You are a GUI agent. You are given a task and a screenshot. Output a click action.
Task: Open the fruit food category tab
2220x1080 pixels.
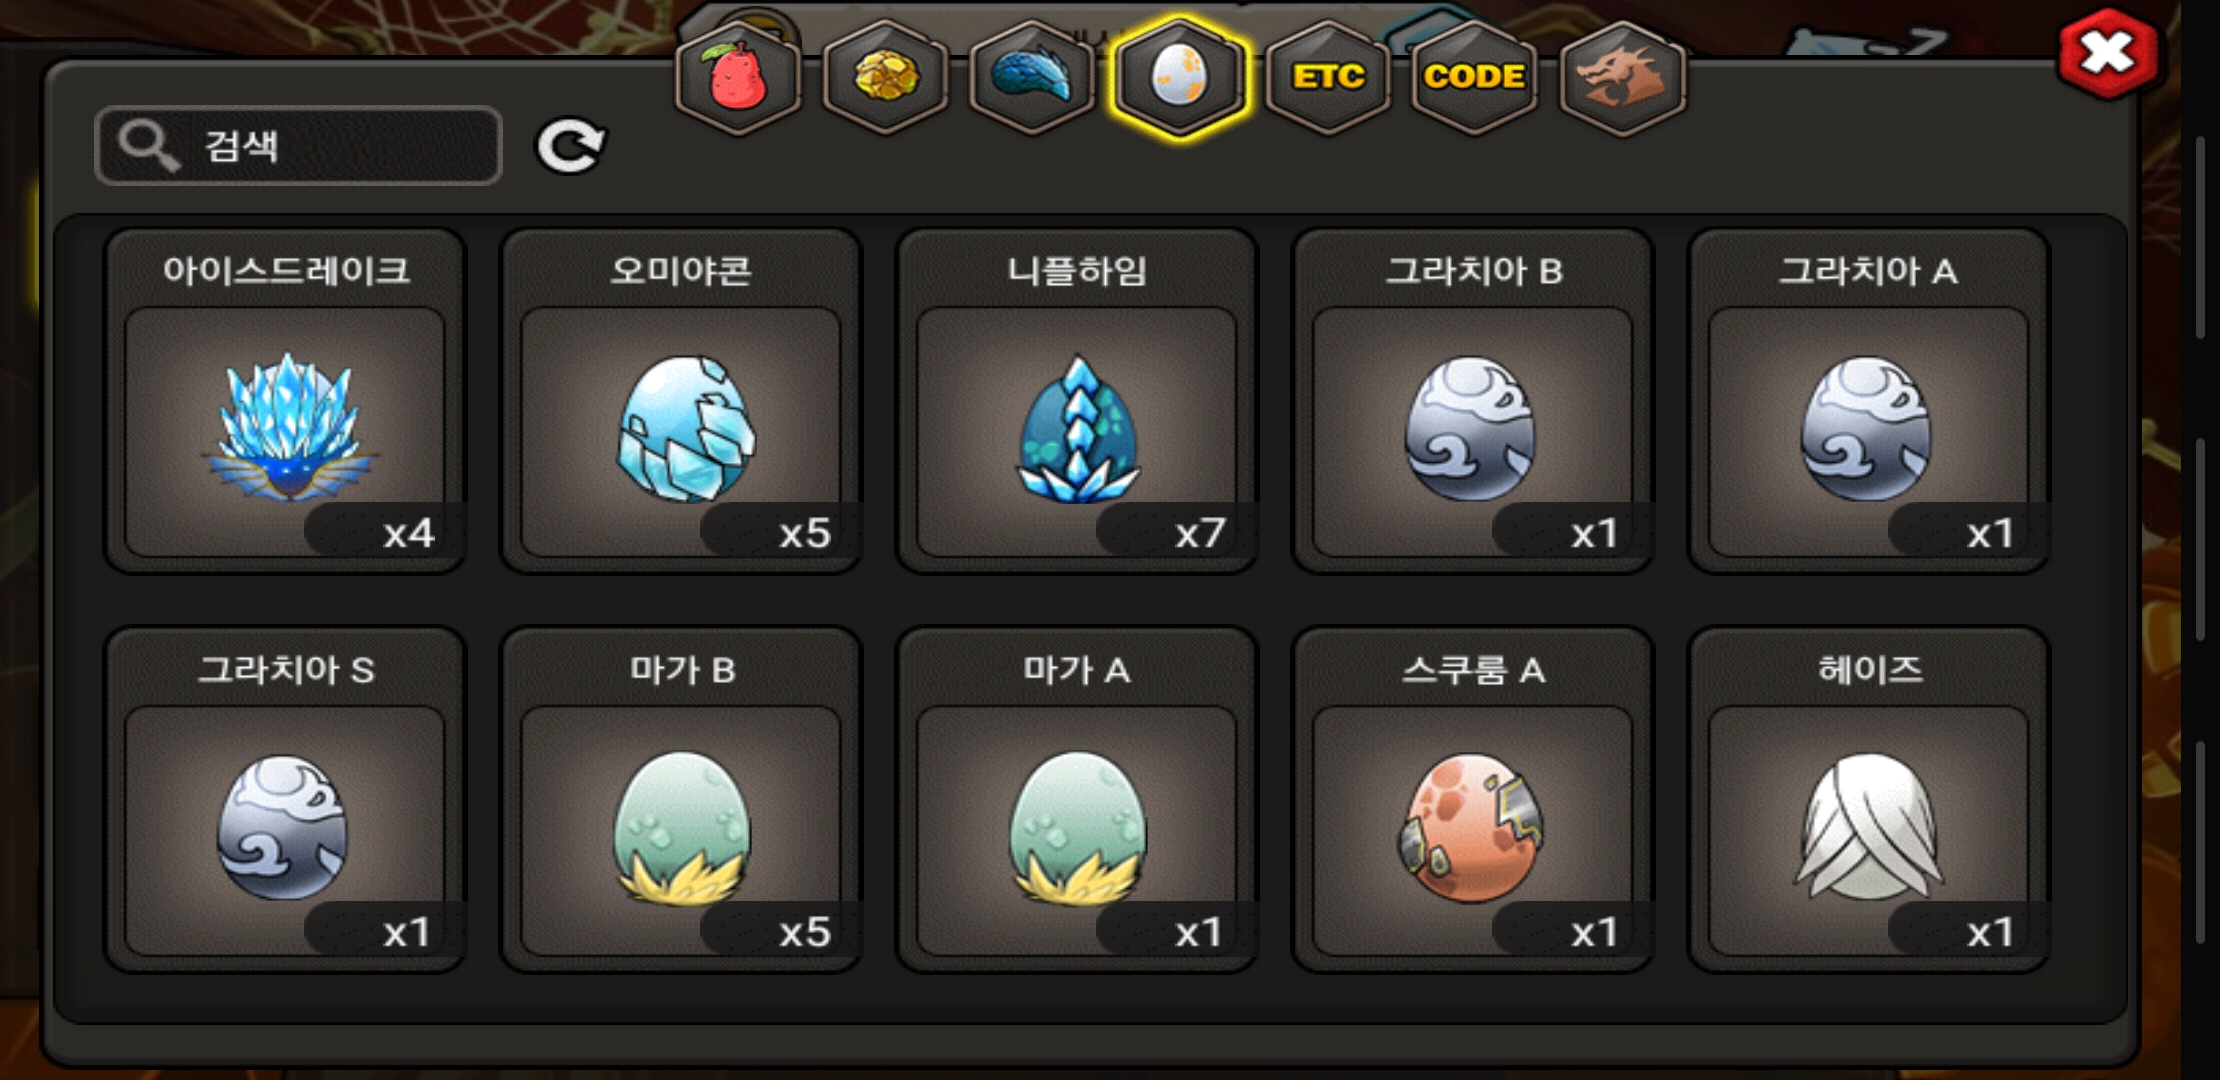(x=738, y=78)
